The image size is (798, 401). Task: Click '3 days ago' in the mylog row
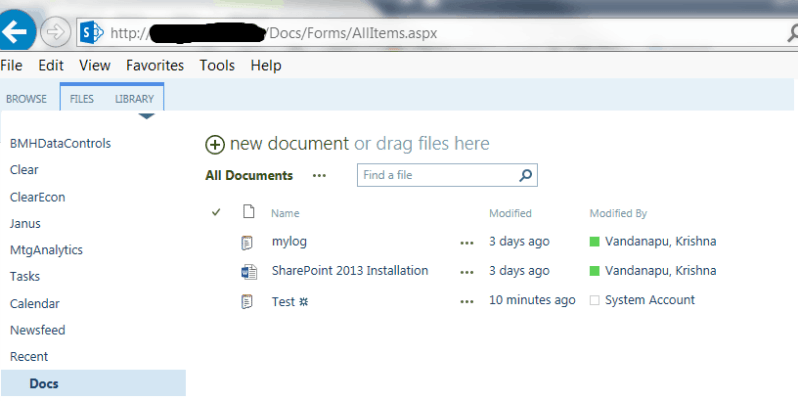519,242
